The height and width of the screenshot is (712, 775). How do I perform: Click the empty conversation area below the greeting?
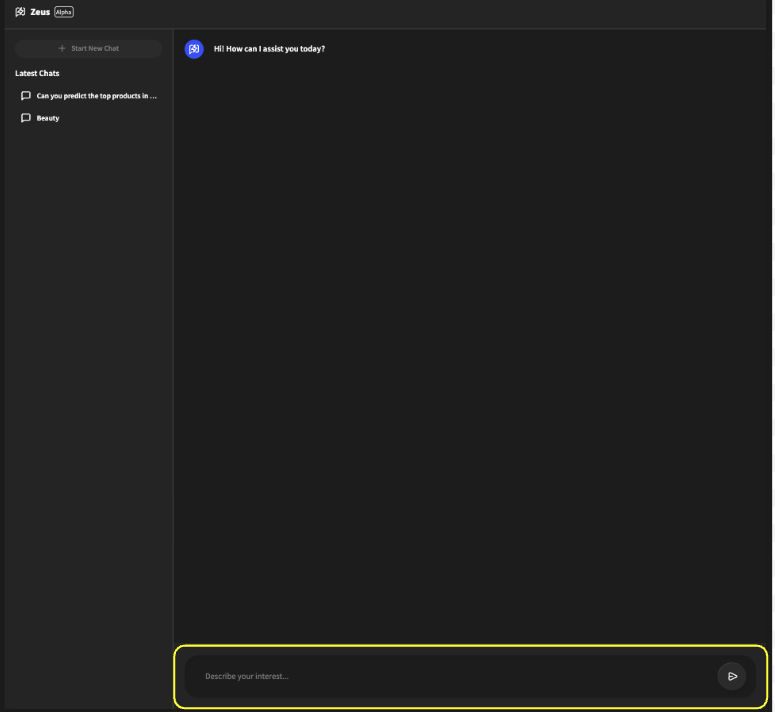coord(470,350)
